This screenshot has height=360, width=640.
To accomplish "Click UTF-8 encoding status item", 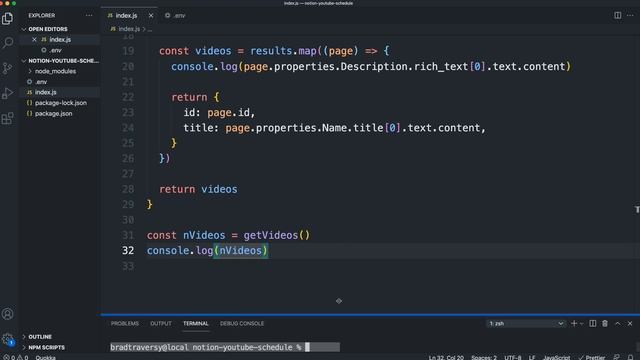I will 513,357.
